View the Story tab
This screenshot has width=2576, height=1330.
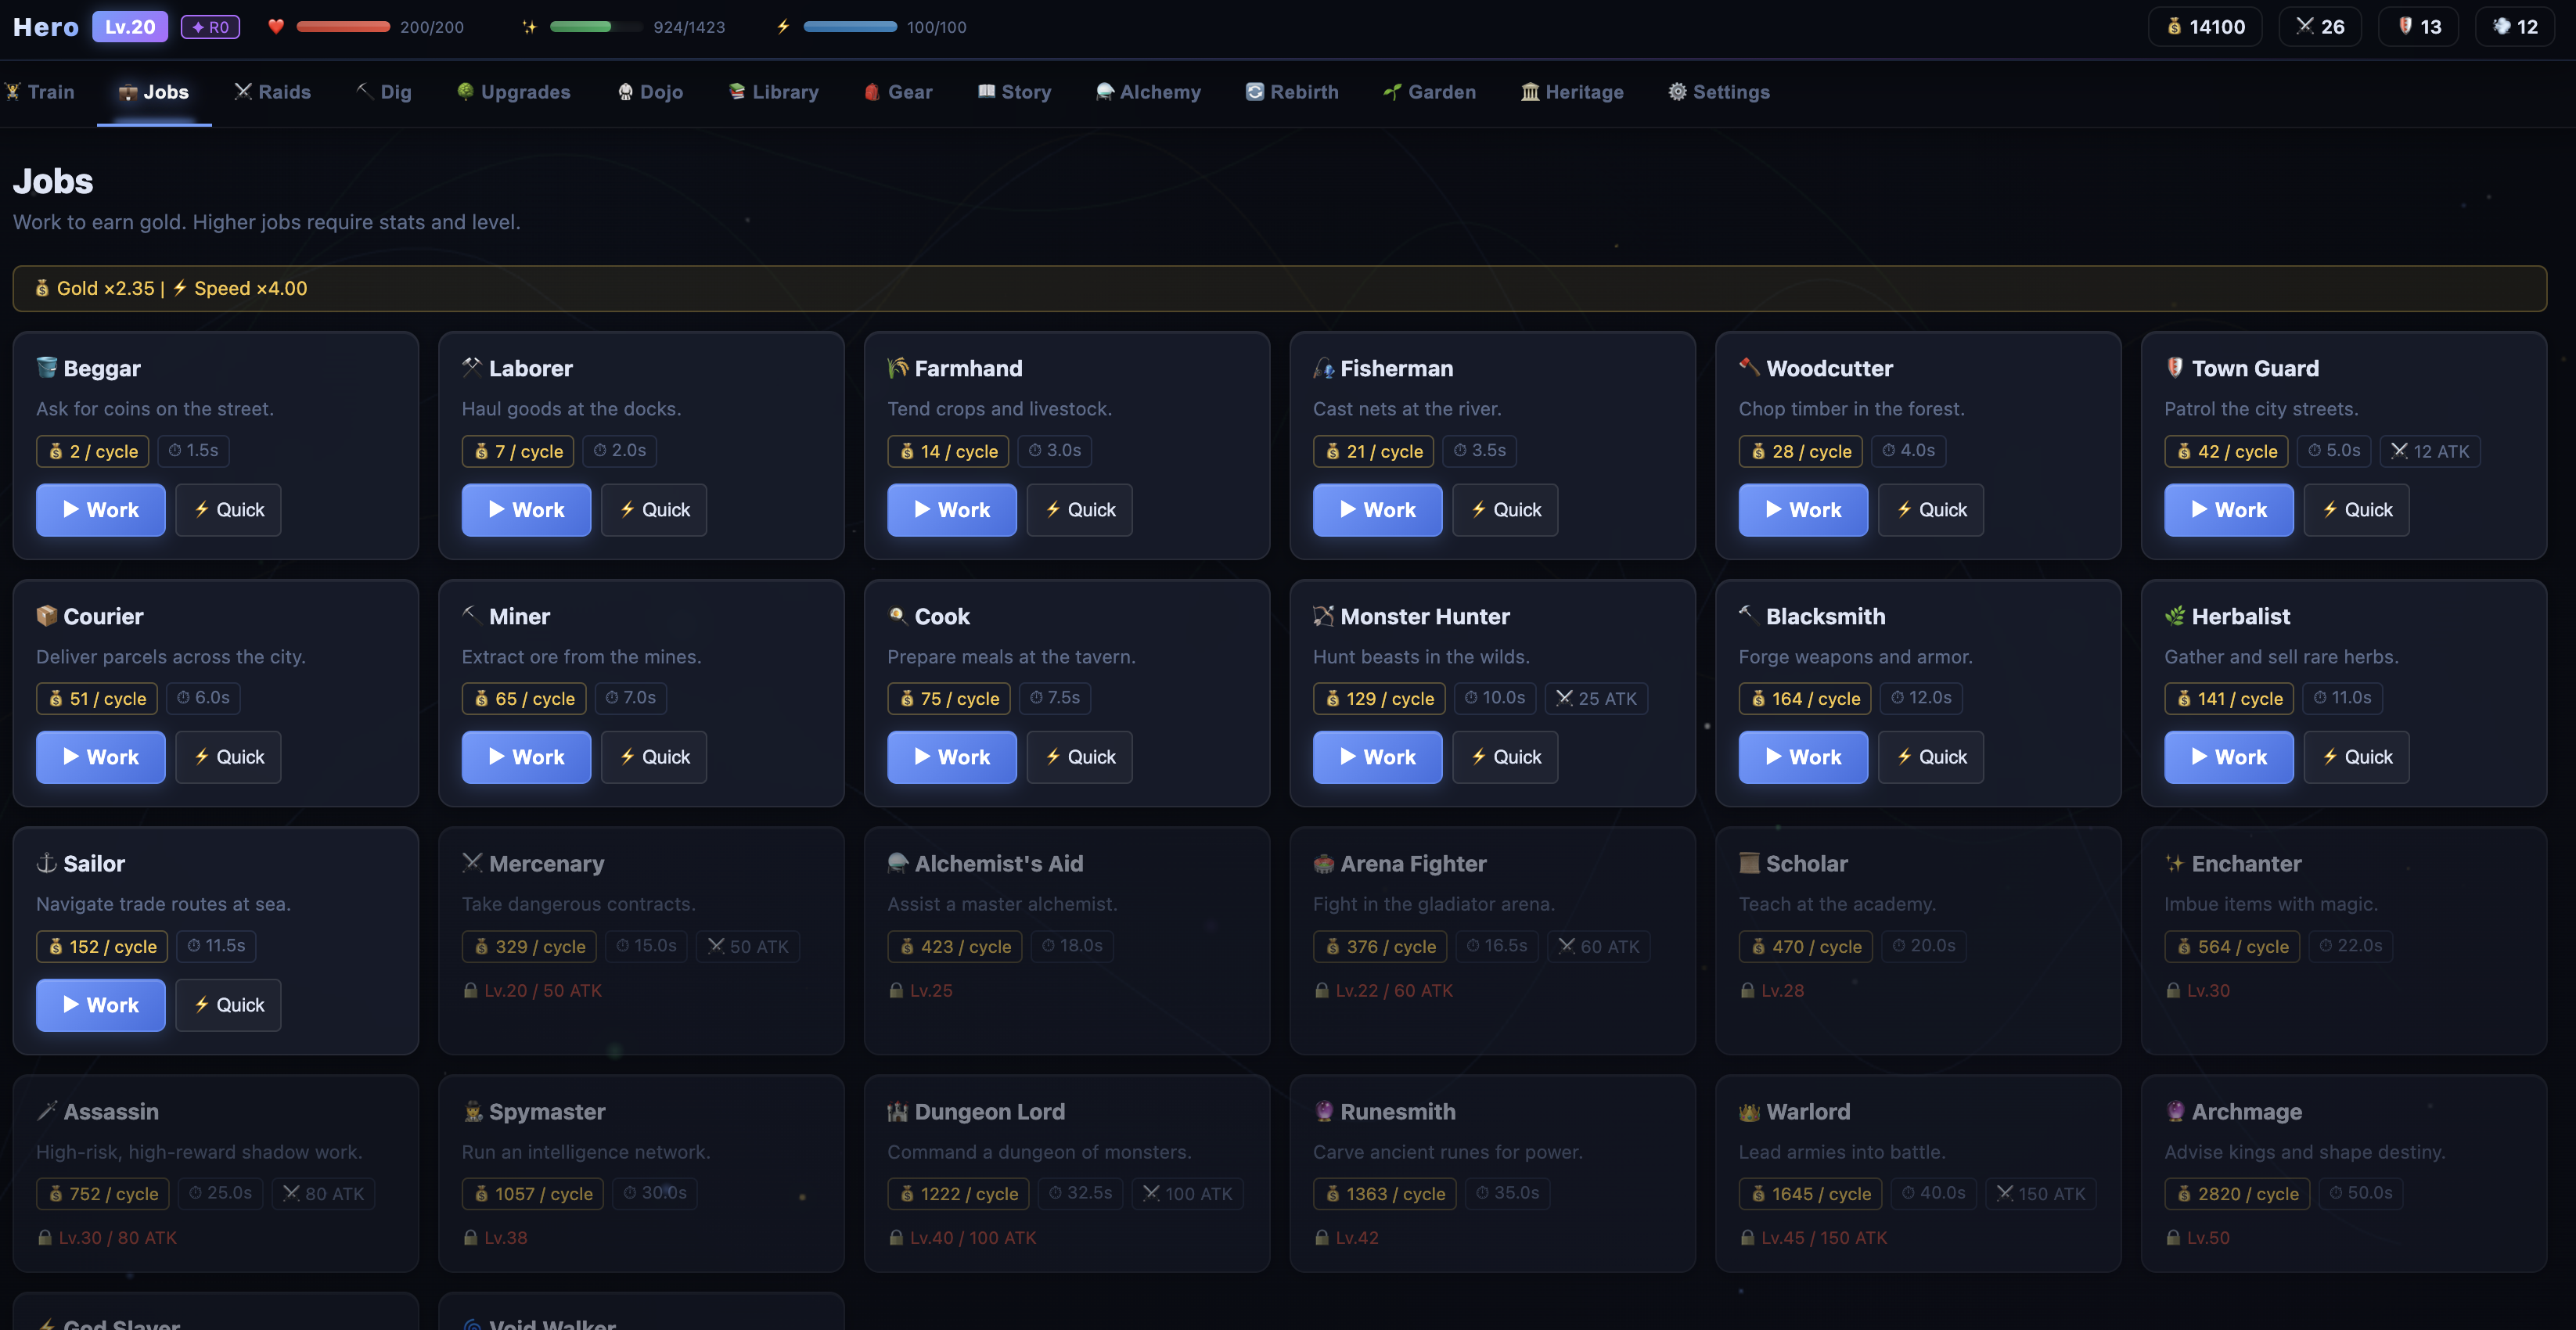1014,92
